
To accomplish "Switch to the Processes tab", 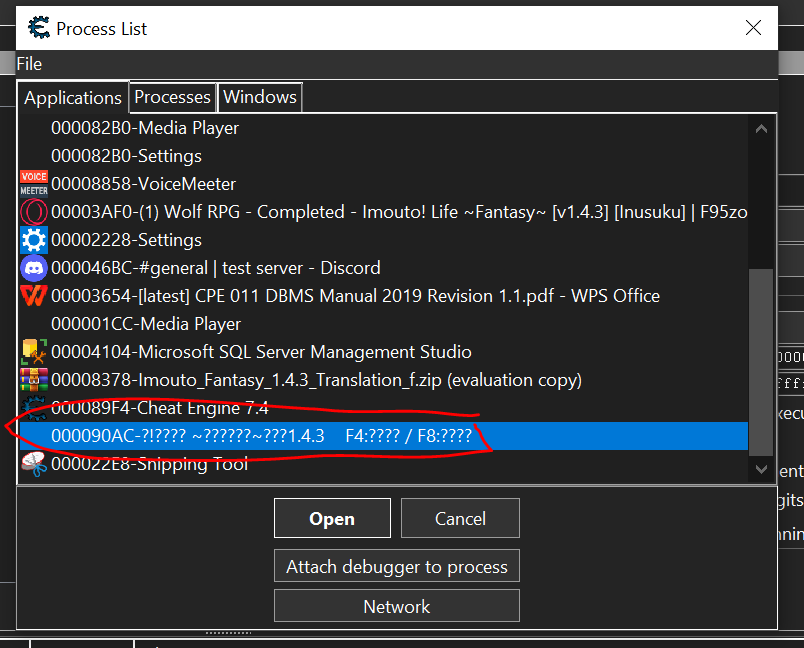I will pyautogui.click(x=172, y=97).
